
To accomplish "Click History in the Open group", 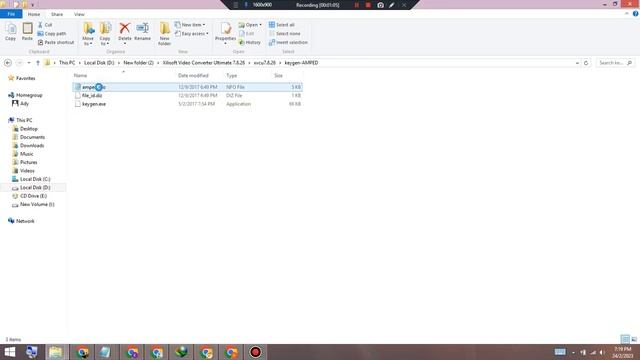I will coord(250,42).
